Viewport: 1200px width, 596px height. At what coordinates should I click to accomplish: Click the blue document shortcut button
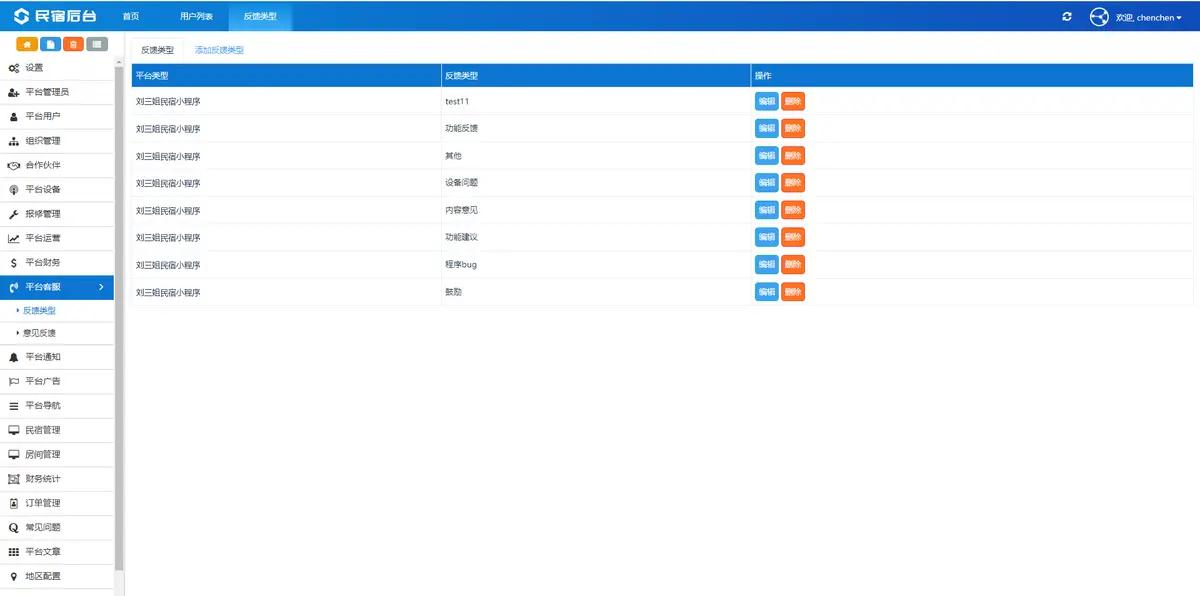click(50, 44)
